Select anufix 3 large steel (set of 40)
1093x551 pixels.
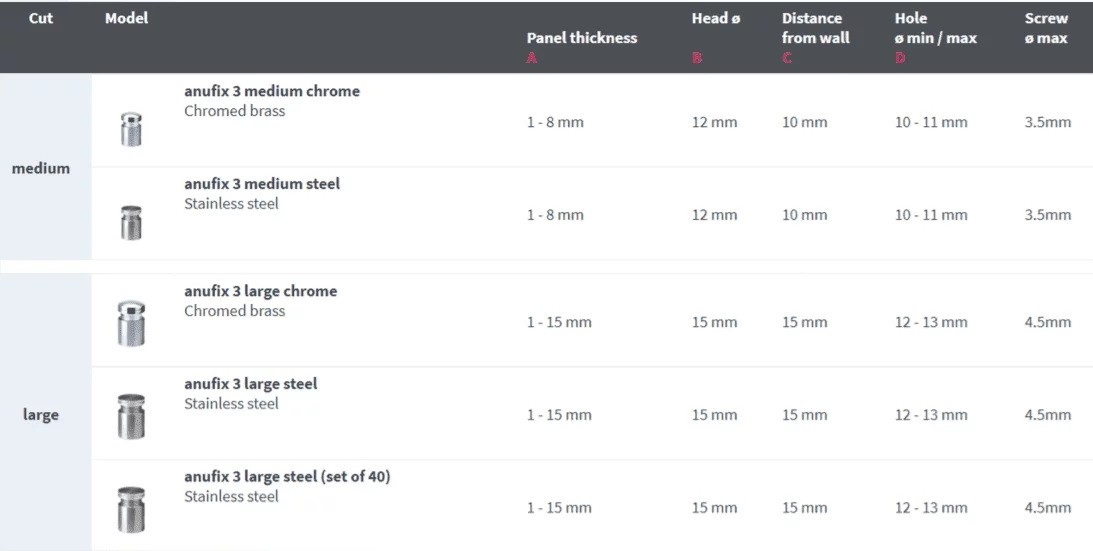pos(287,476)
